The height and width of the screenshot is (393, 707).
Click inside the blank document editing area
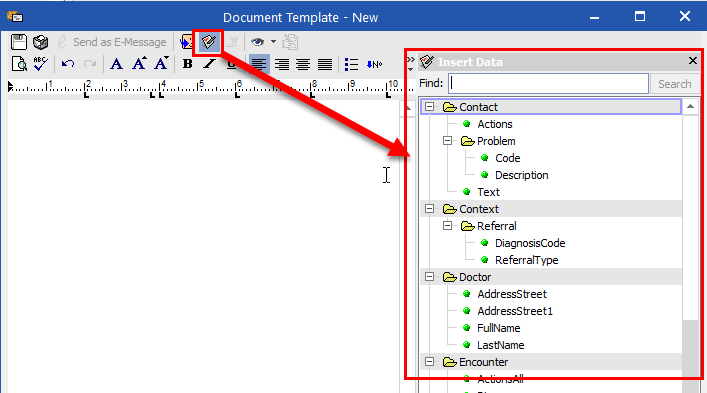tap(203, 246)
